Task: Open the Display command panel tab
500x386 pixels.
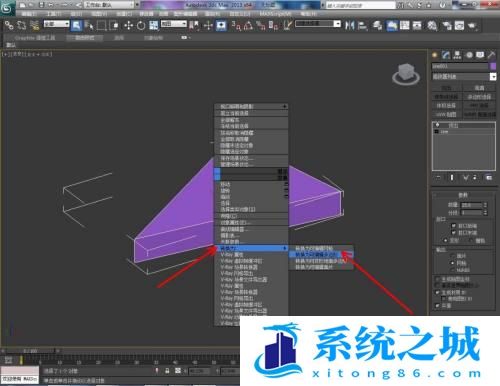Action: point(480,55)
